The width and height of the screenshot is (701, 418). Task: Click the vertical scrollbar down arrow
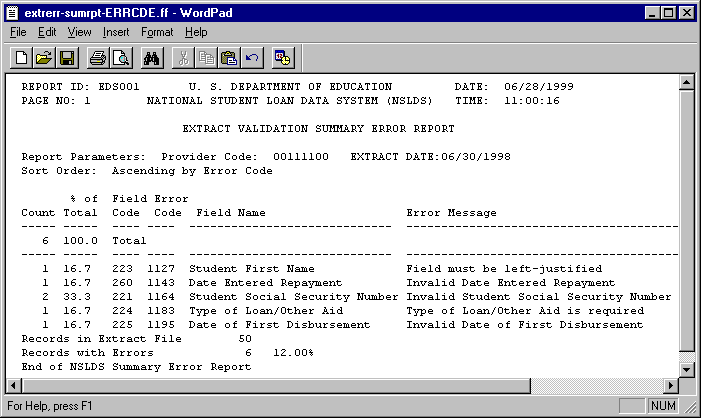point(686,369)
